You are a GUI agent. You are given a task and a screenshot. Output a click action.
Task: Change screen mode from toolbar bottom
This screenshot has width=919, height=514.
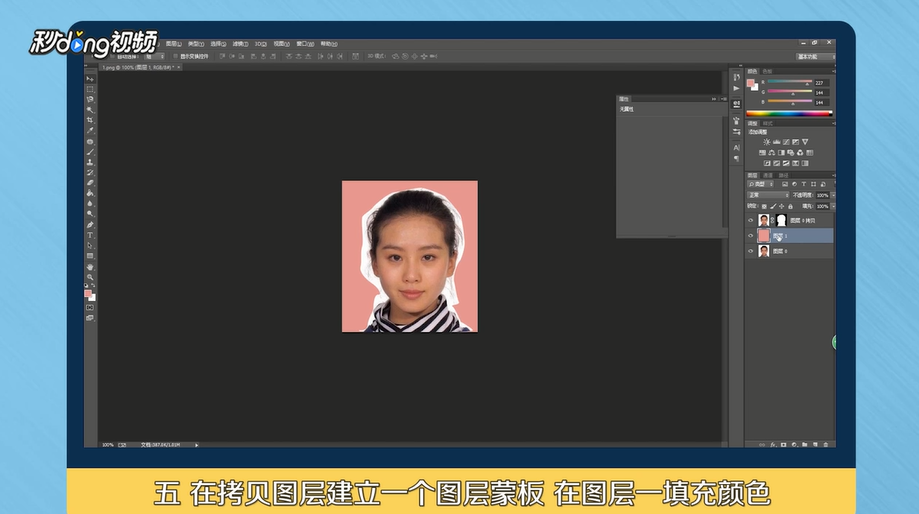pyautogui.click(x=90, y=318)
